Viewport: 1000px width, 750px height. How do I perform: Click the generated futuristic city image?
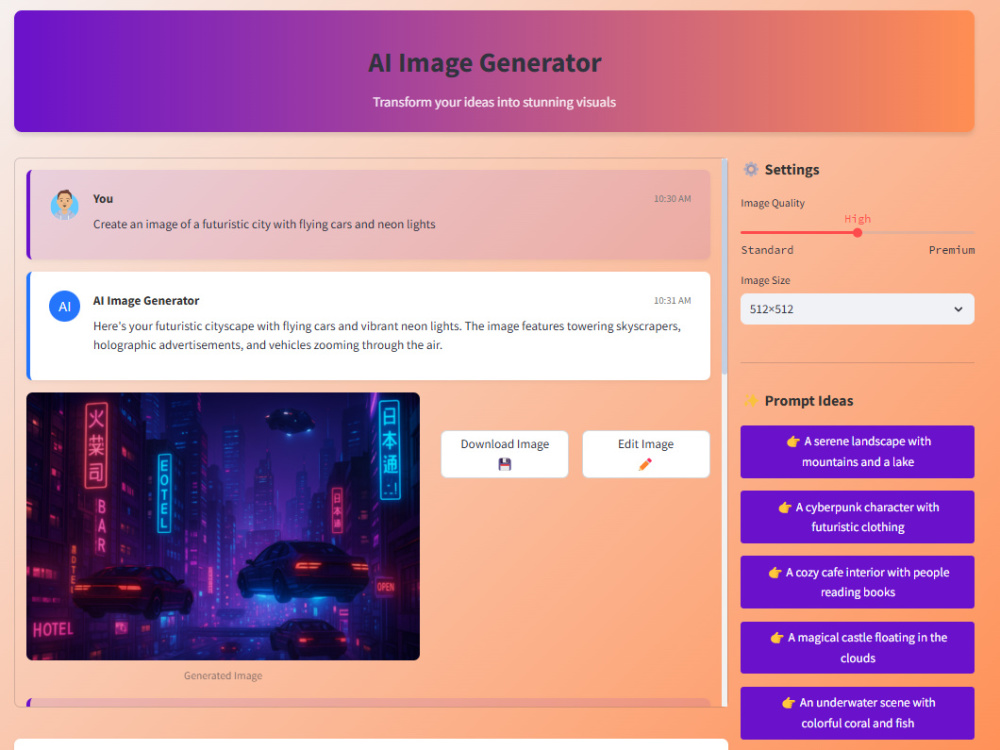click(x=223, y=526)
